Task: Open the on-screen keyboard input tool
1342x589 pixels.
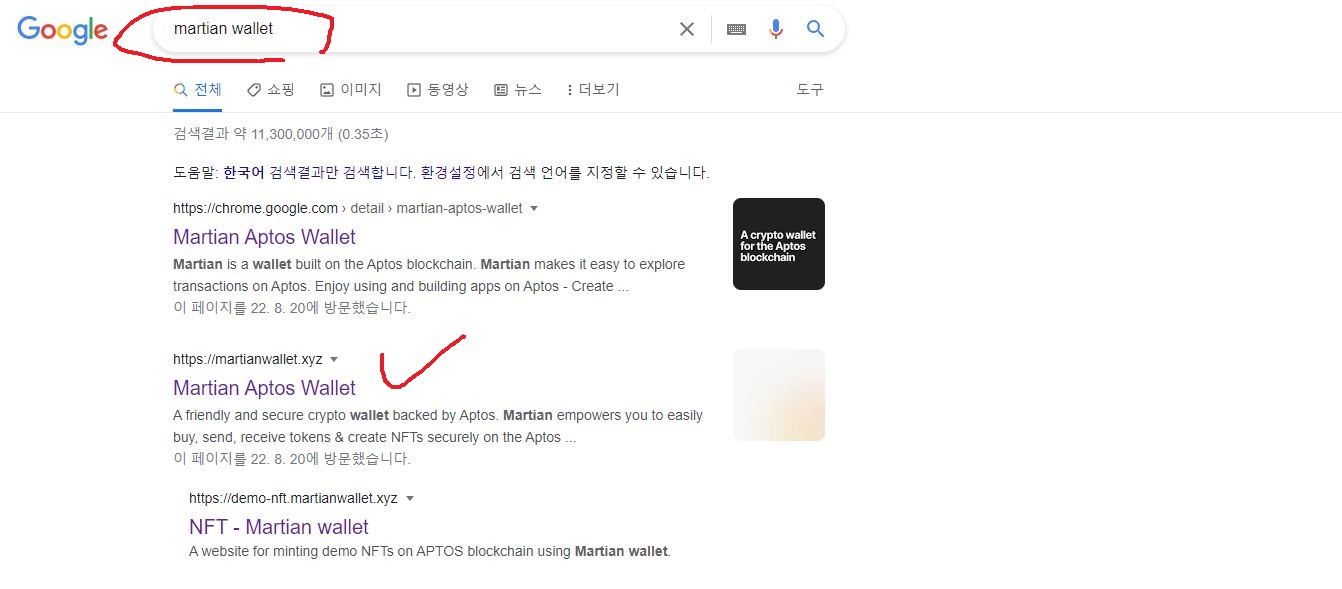Action: point(736,29)
